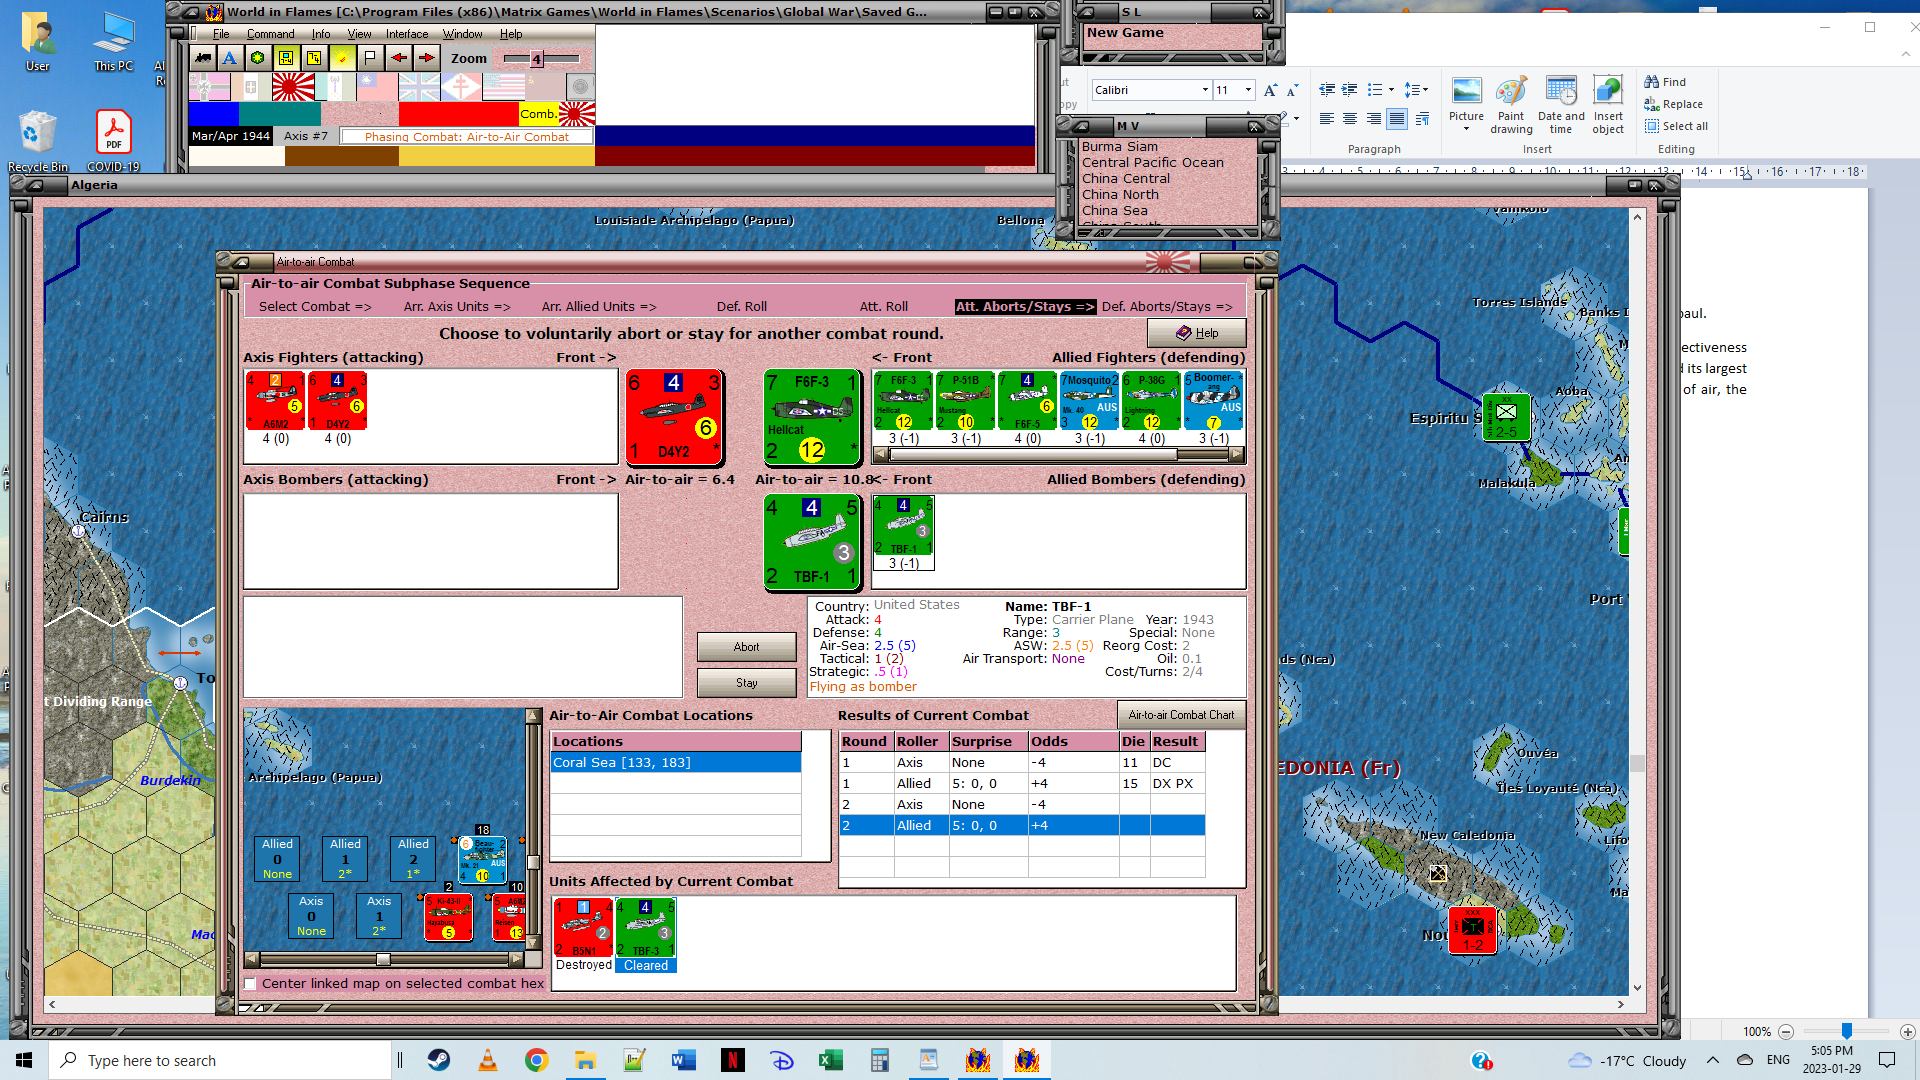Viewport: 1920px width, 1080px height.
Task: Toggle align text left in WordPad
Action: pyautogui.click(x=1327, y=119)
